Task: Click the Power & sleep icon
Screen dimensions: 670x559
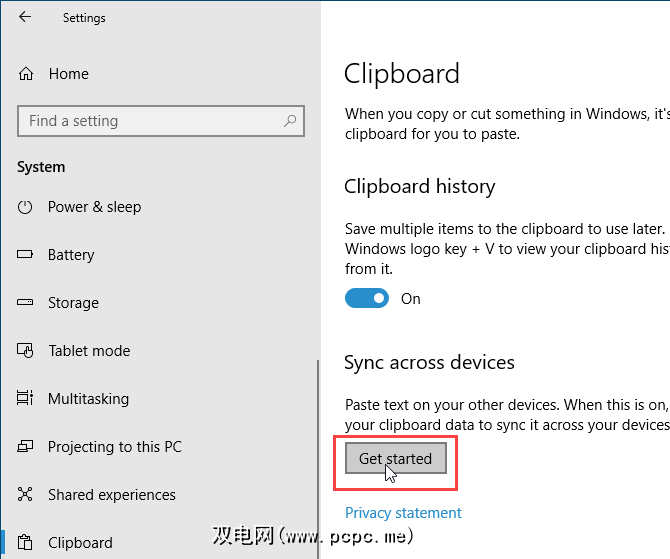Action: (26, 207)
